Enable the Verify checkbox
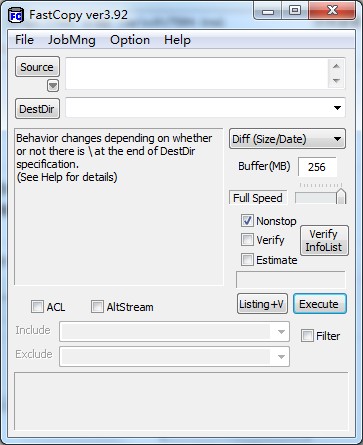363x445 pixels. pos(247,240)
